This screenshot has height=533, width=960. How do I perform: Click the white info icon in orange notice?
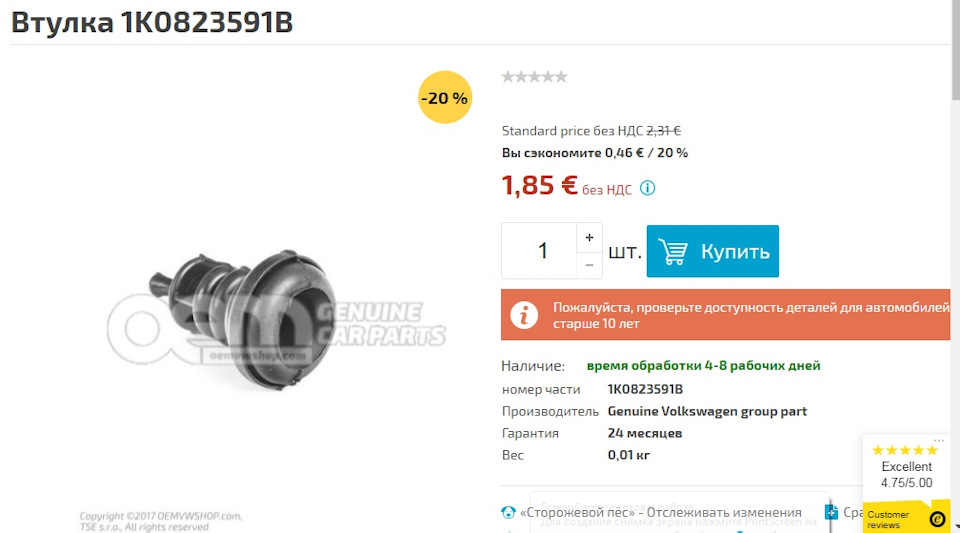pos(524,315)
